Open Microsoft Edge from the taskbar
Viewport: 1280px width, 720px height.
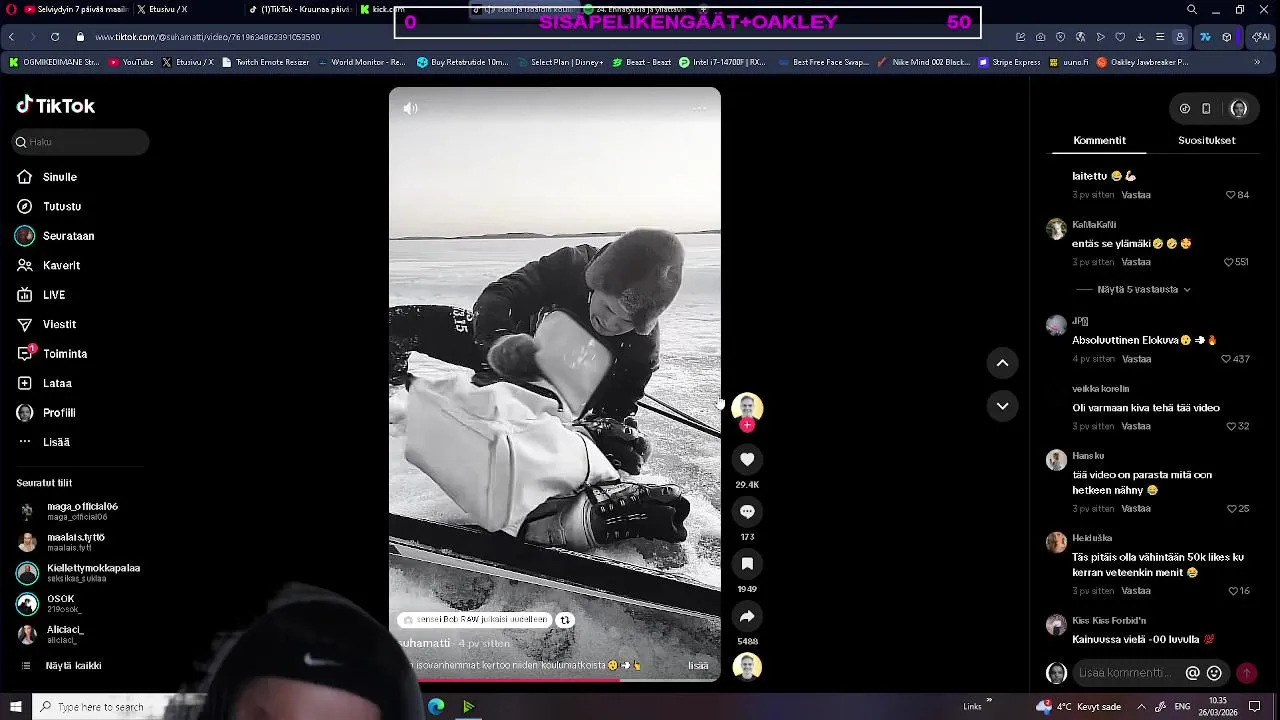(436, 707)
